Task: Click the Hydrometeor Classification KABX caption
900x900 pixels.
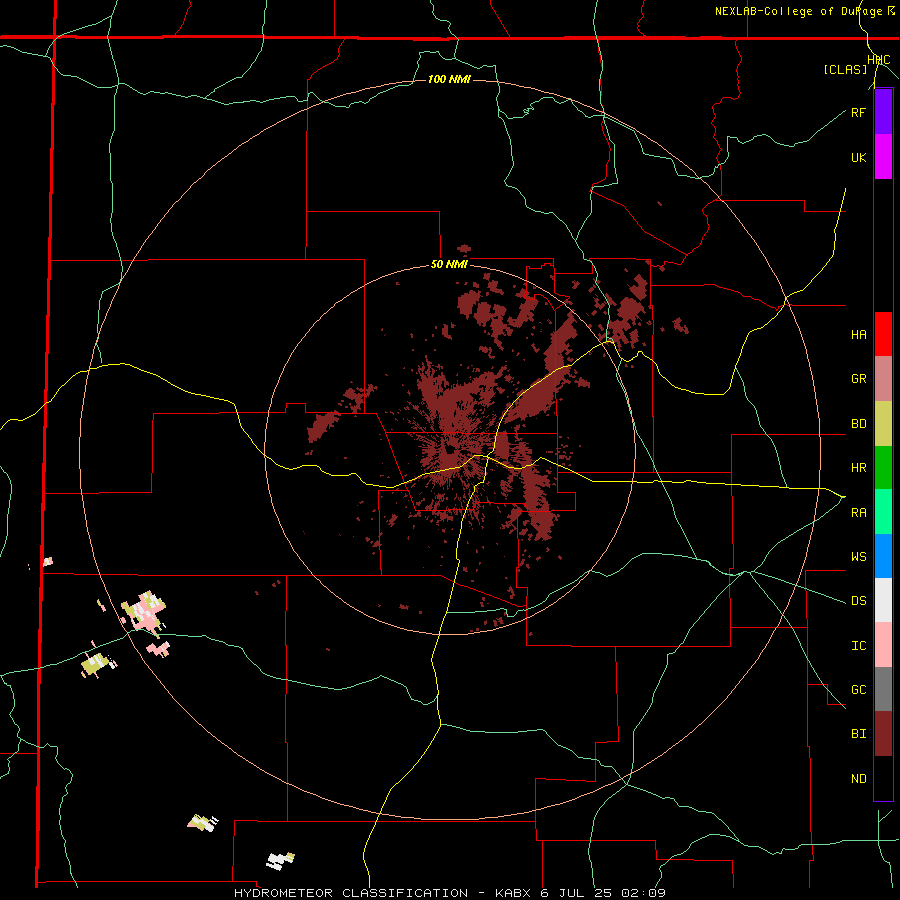Action: (449, 893)
